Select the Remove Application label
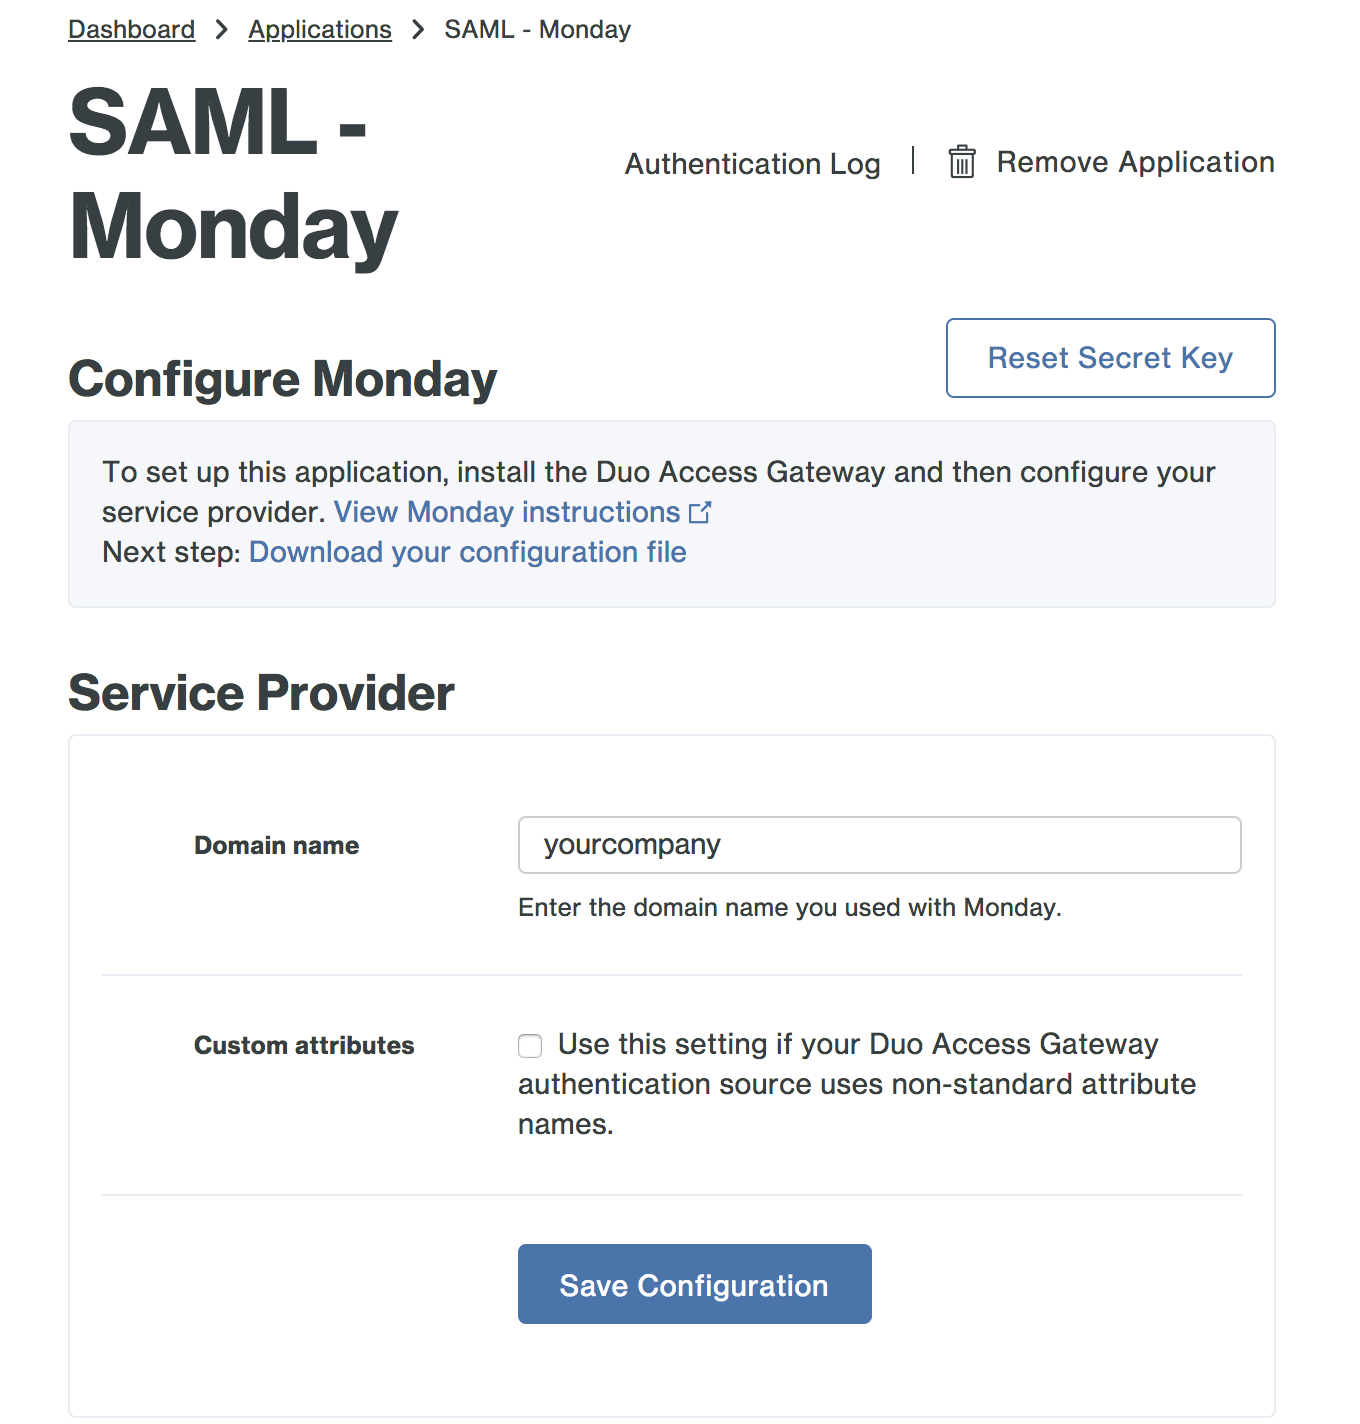Image resolution: width=1360 pixels, height=1424 pixels. (x=1135, y=162)
